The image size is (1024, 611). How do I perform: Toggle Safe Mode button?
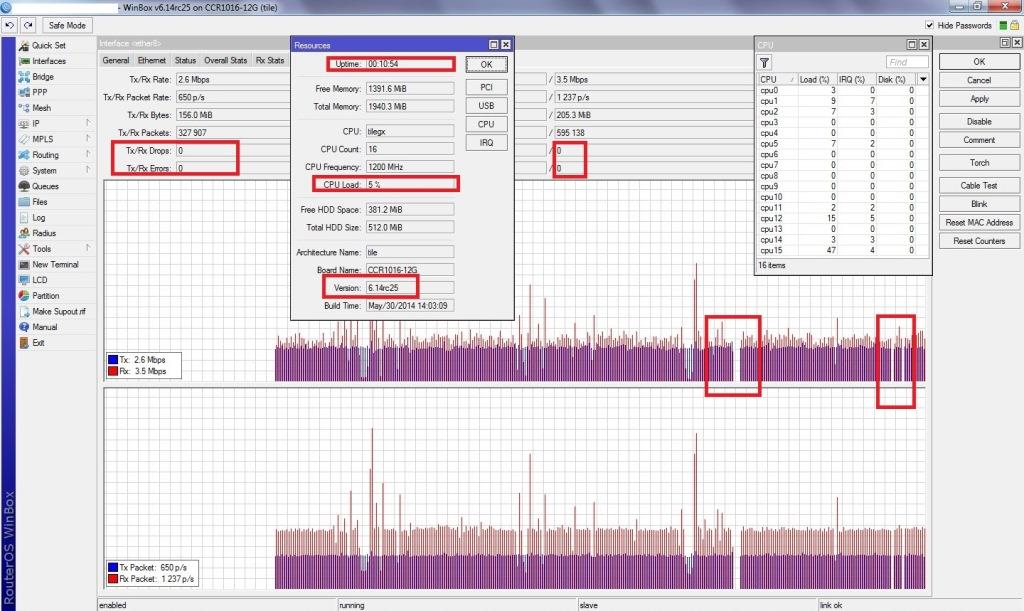click(x=67, y=25)
